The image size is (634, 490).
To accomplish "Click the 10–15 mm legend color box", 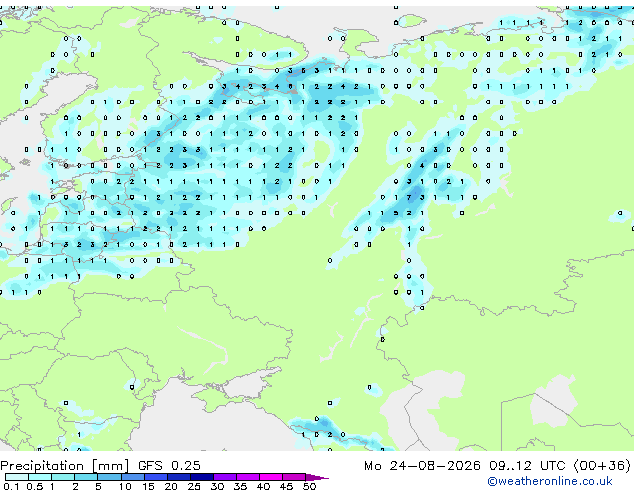I will pyautogui.click(x=132, y=477).
